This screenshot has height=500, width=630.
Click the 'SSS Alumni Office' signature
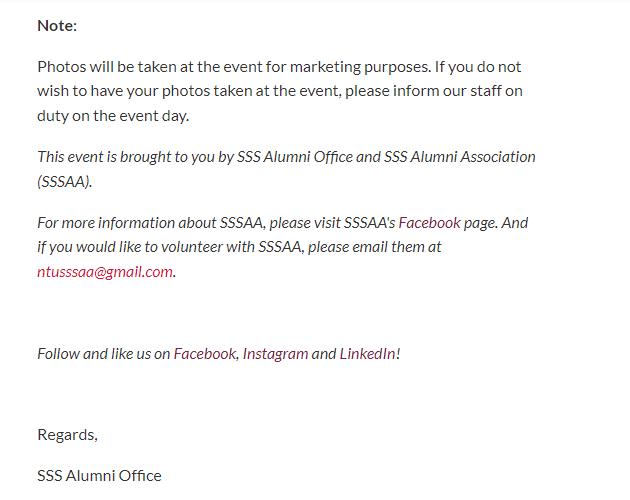tap(99, 476)
